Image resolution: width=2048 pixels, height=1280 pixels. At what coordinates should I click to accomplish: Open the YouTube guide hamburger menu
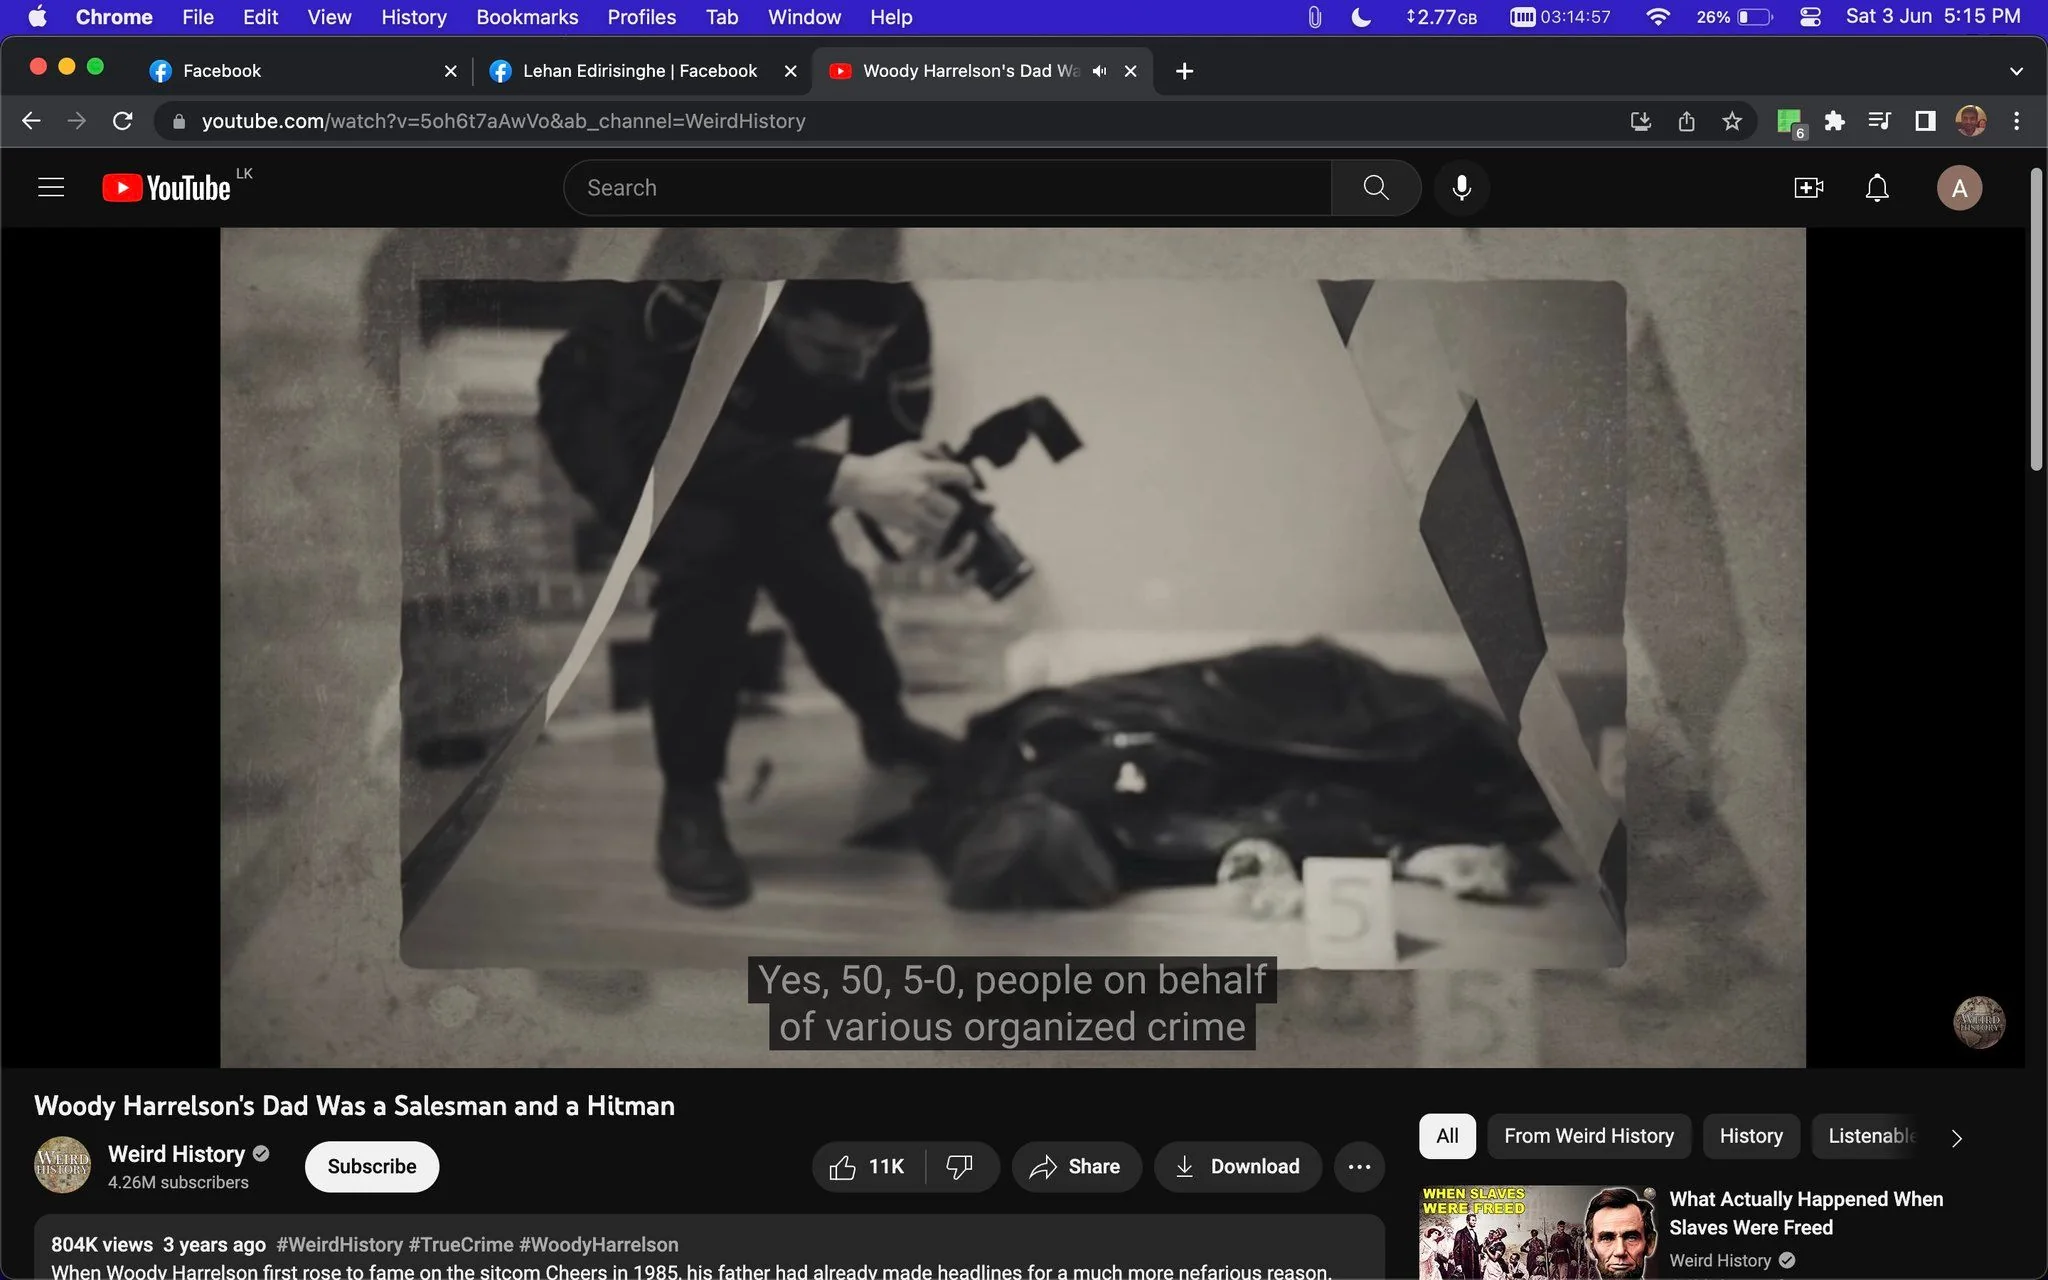point(51,187)
